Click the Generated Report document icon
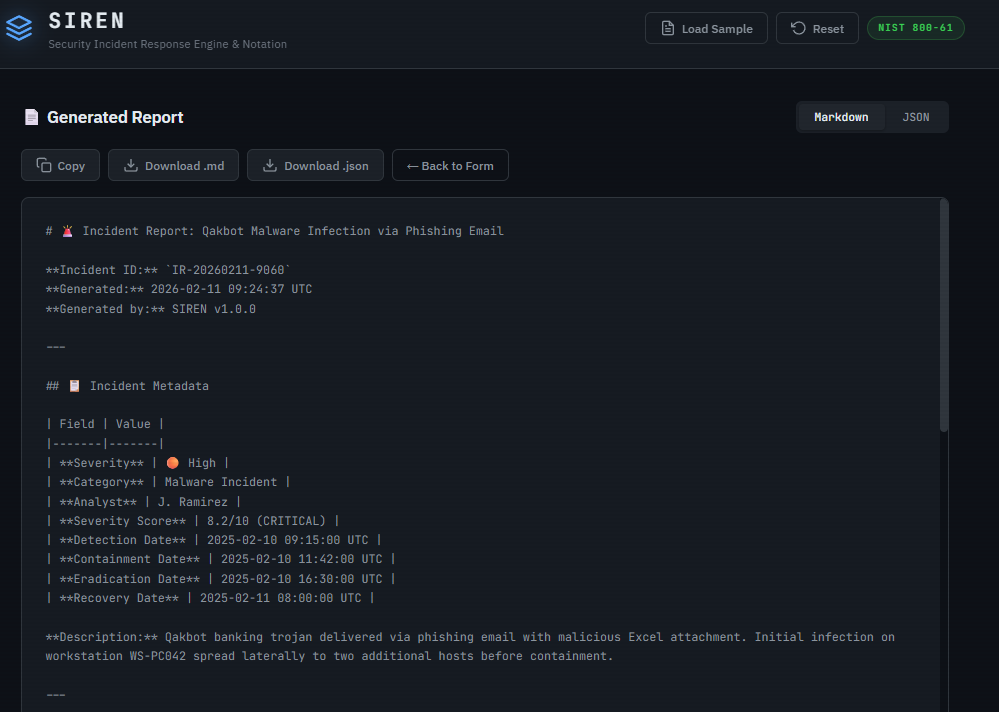This screenshot has width=999, height=712. [30, 117]
